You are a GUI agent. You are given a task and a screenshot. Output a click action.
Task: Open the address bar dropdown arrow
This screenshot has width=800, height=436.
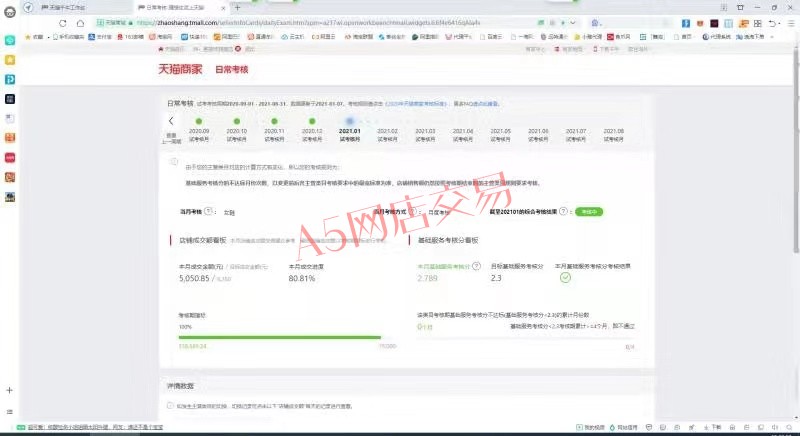(573, 23)
